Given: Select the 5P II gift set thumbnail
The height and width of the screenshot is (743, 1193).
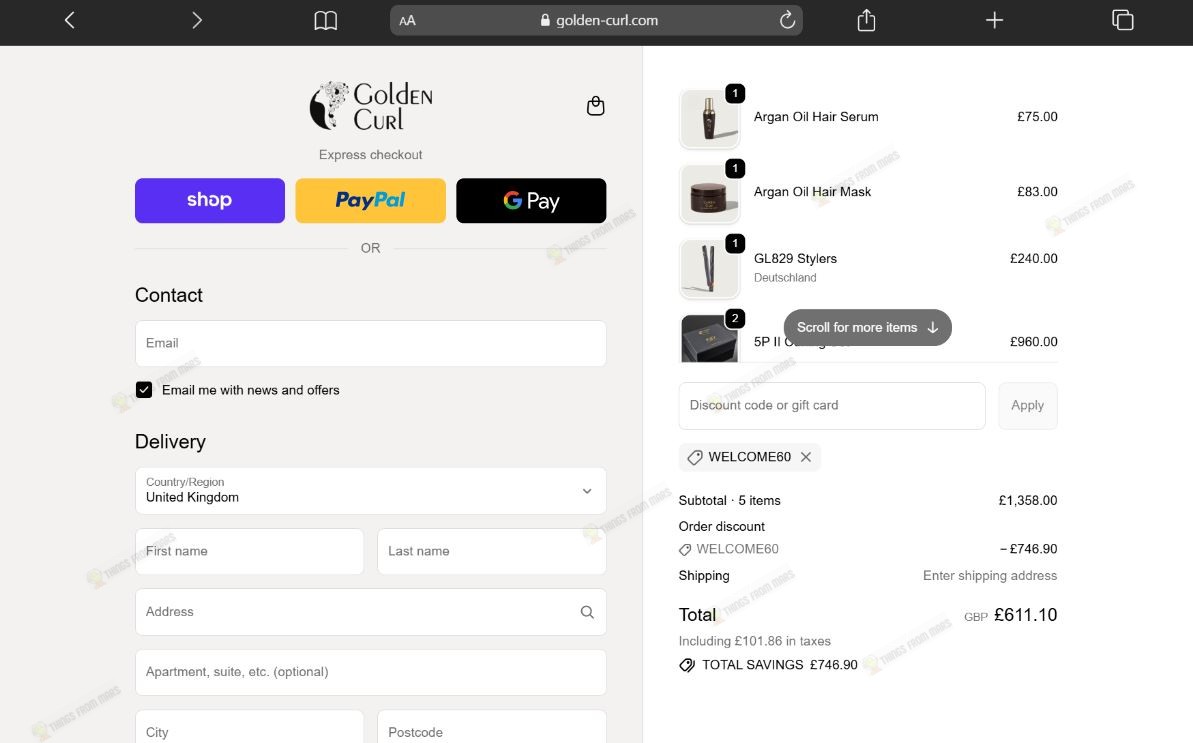Looking at the screenshot, I should click(709, 338).
